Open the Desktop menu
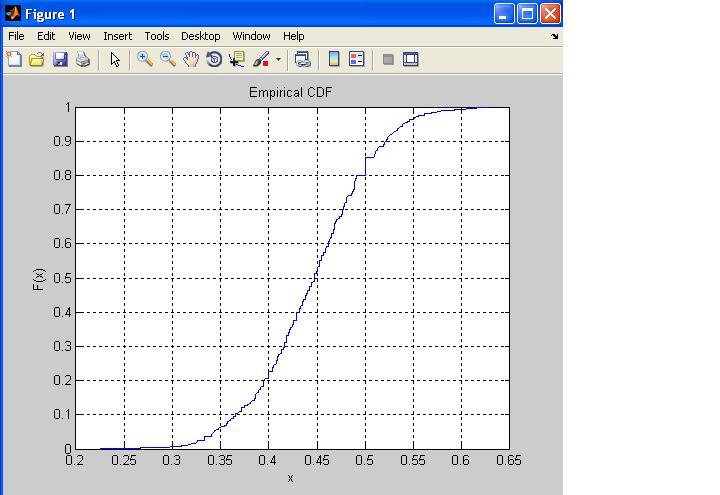720x495 pixels. [201, 36]
